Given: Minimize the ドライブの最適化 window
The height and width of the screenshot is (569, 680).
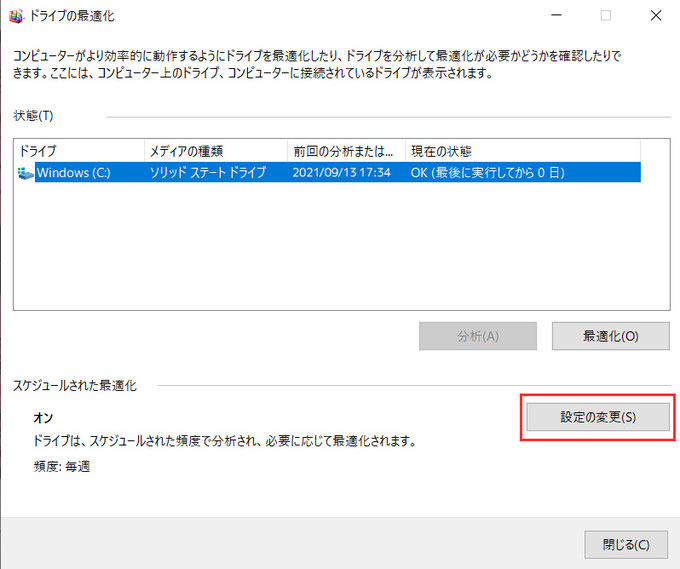Looking at the screenshot, I should tap(556, 16).
